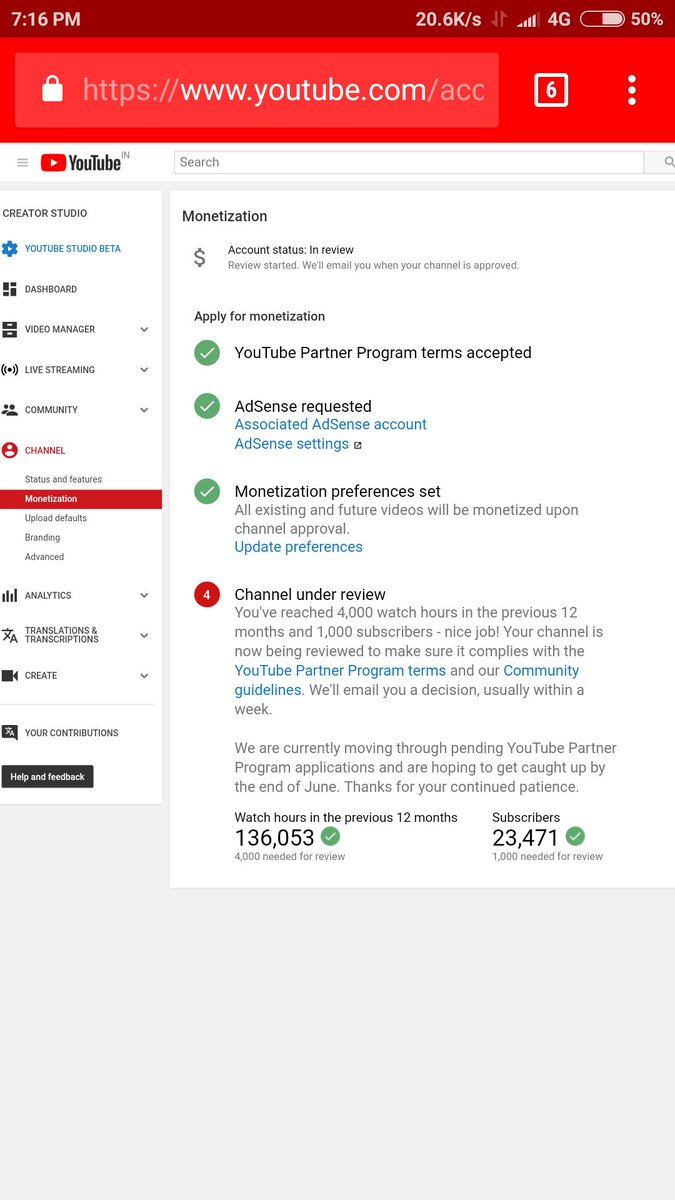Tap the 4G signal indicator
Viewport: 675px width, 1200px height.
(559, 19)
